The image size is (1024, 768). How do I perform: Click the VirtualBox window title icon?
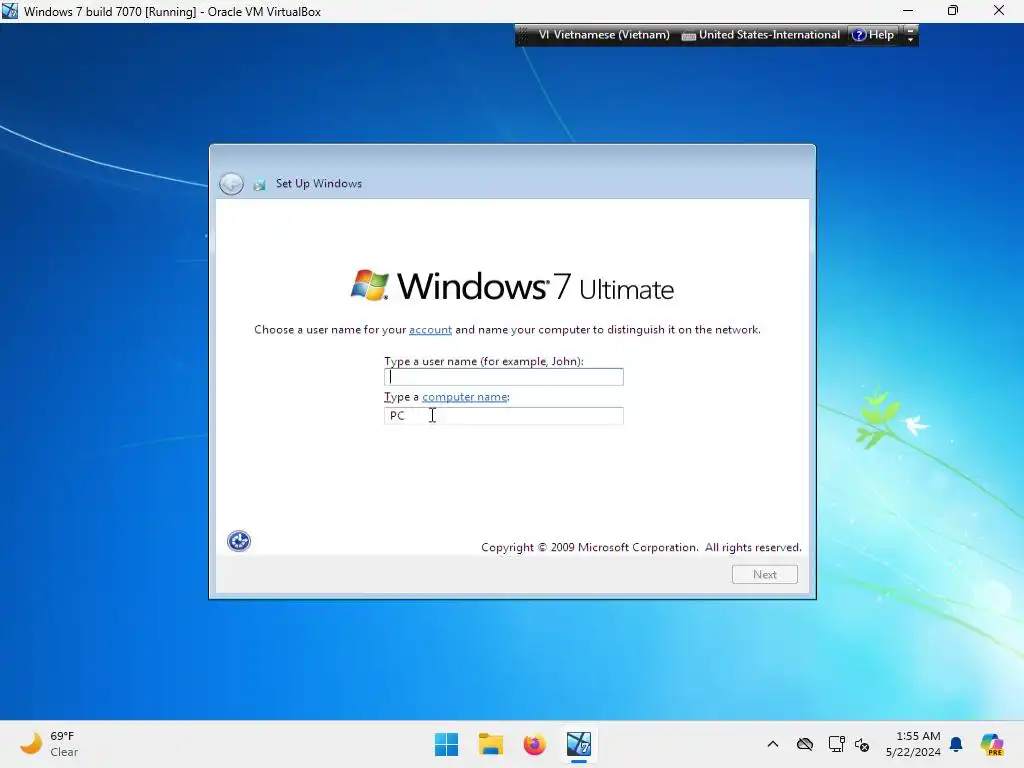tap(10, 11)
